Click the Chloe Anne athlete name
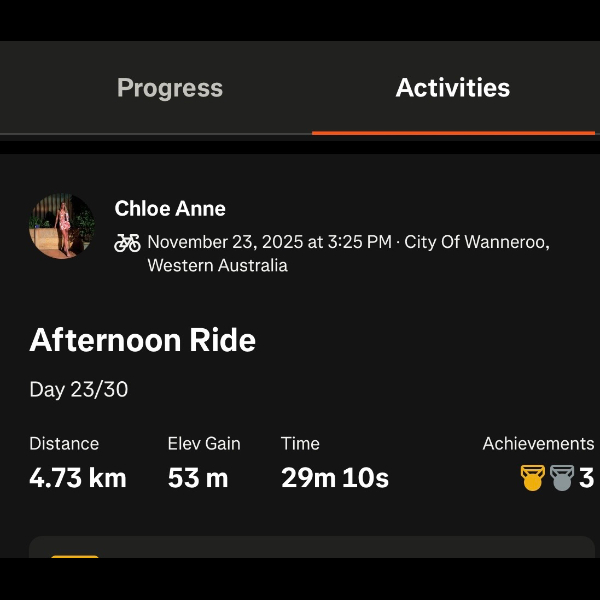This screenshot has width=600, height=600. (170, 208)
